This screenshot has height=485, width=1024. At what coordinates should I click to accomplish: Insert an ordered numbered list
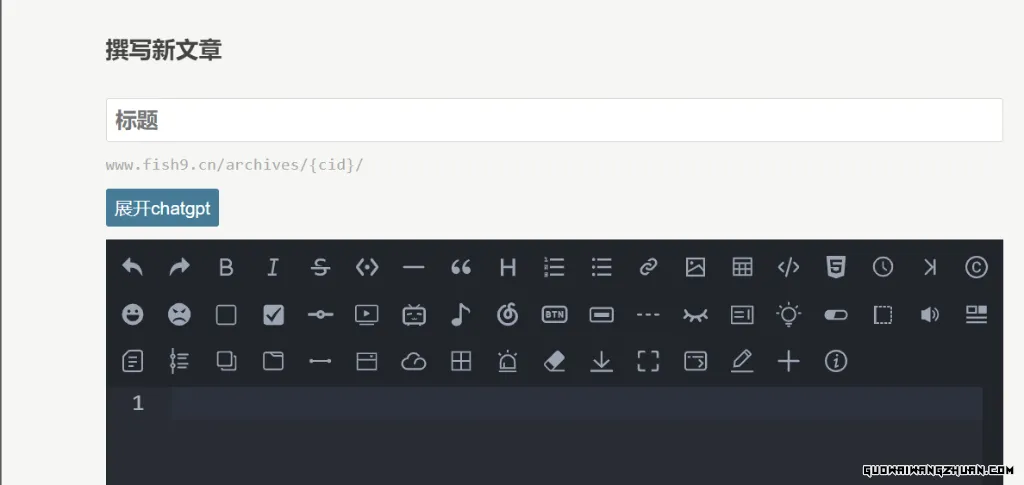tap(554, 267)
